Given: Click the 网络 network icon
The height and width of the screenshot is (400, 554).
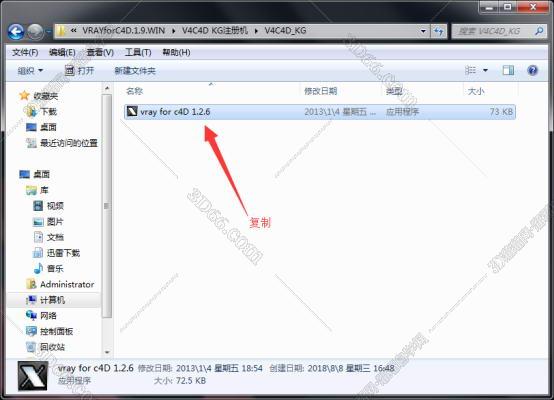Looking at the screenshot, I should pos(31,315).
